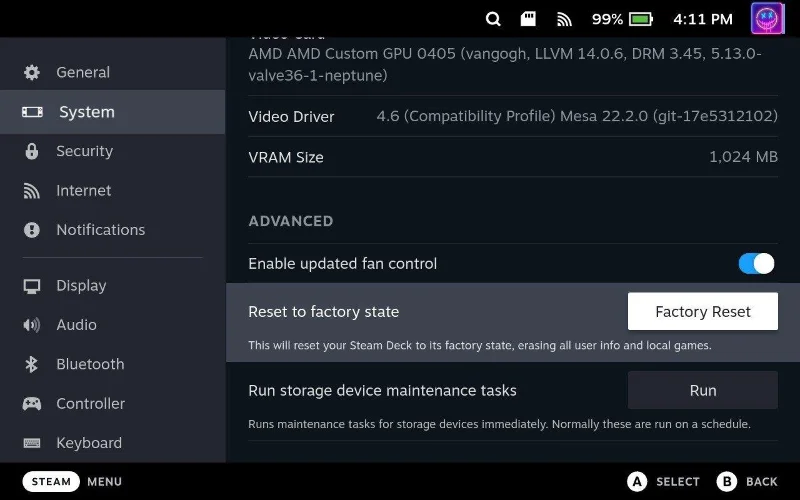Click the B Back footer button
The image size is (800, 500).
(745, 481)
